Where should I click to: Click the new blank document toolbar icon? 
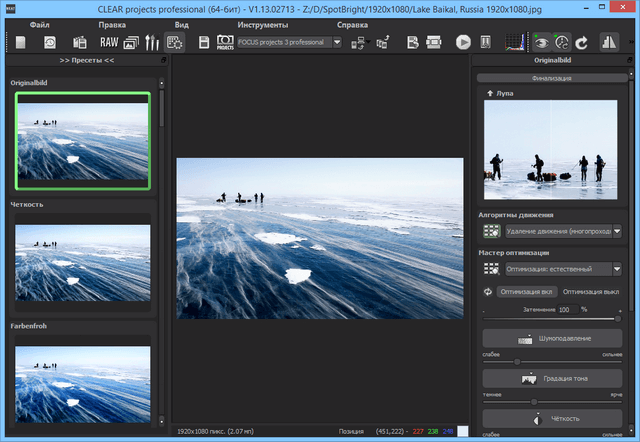pos(20,42)
